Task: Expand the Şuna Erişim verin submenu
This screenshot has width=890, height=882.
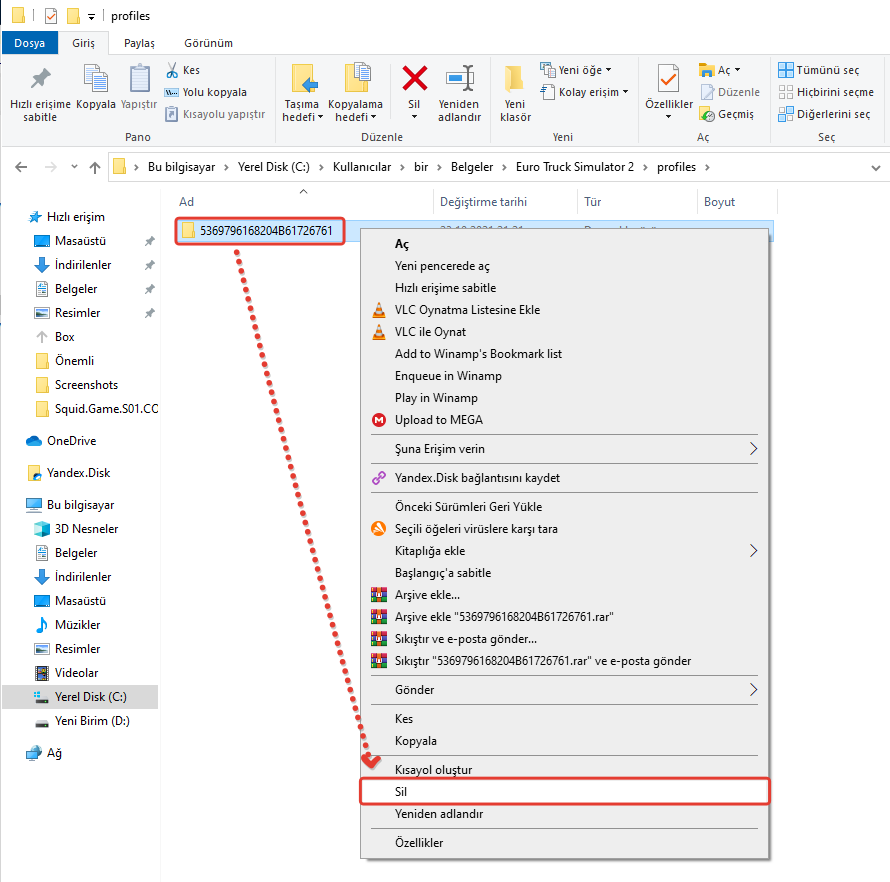Action: point(565,449)
